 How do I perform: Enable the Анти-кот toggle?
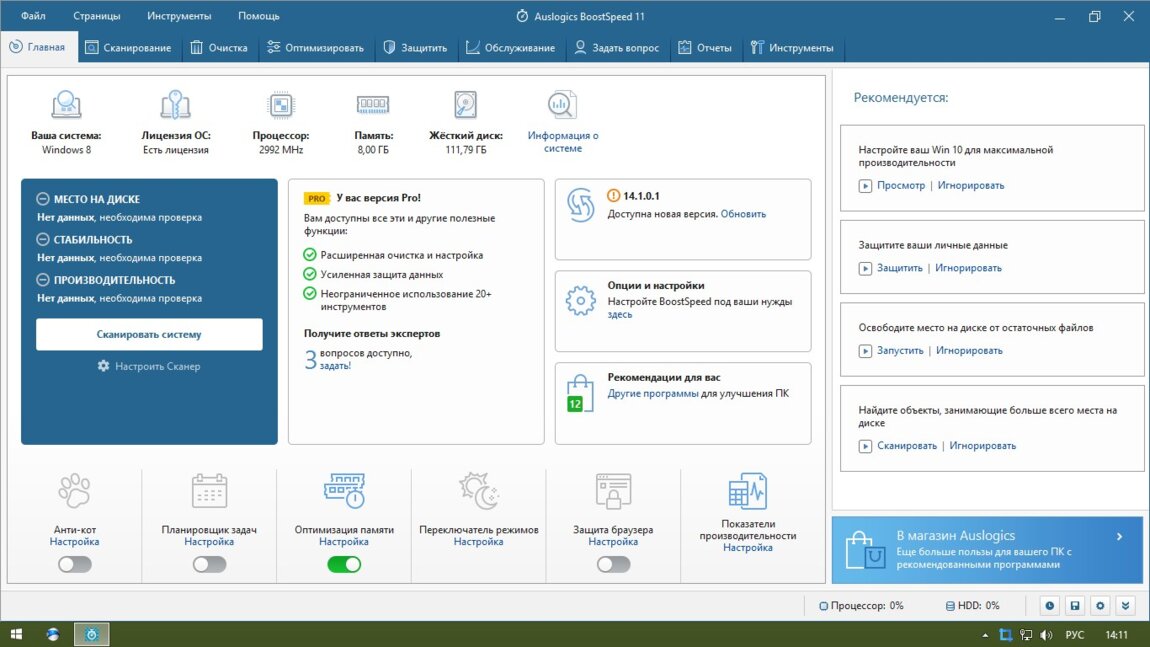74,564
